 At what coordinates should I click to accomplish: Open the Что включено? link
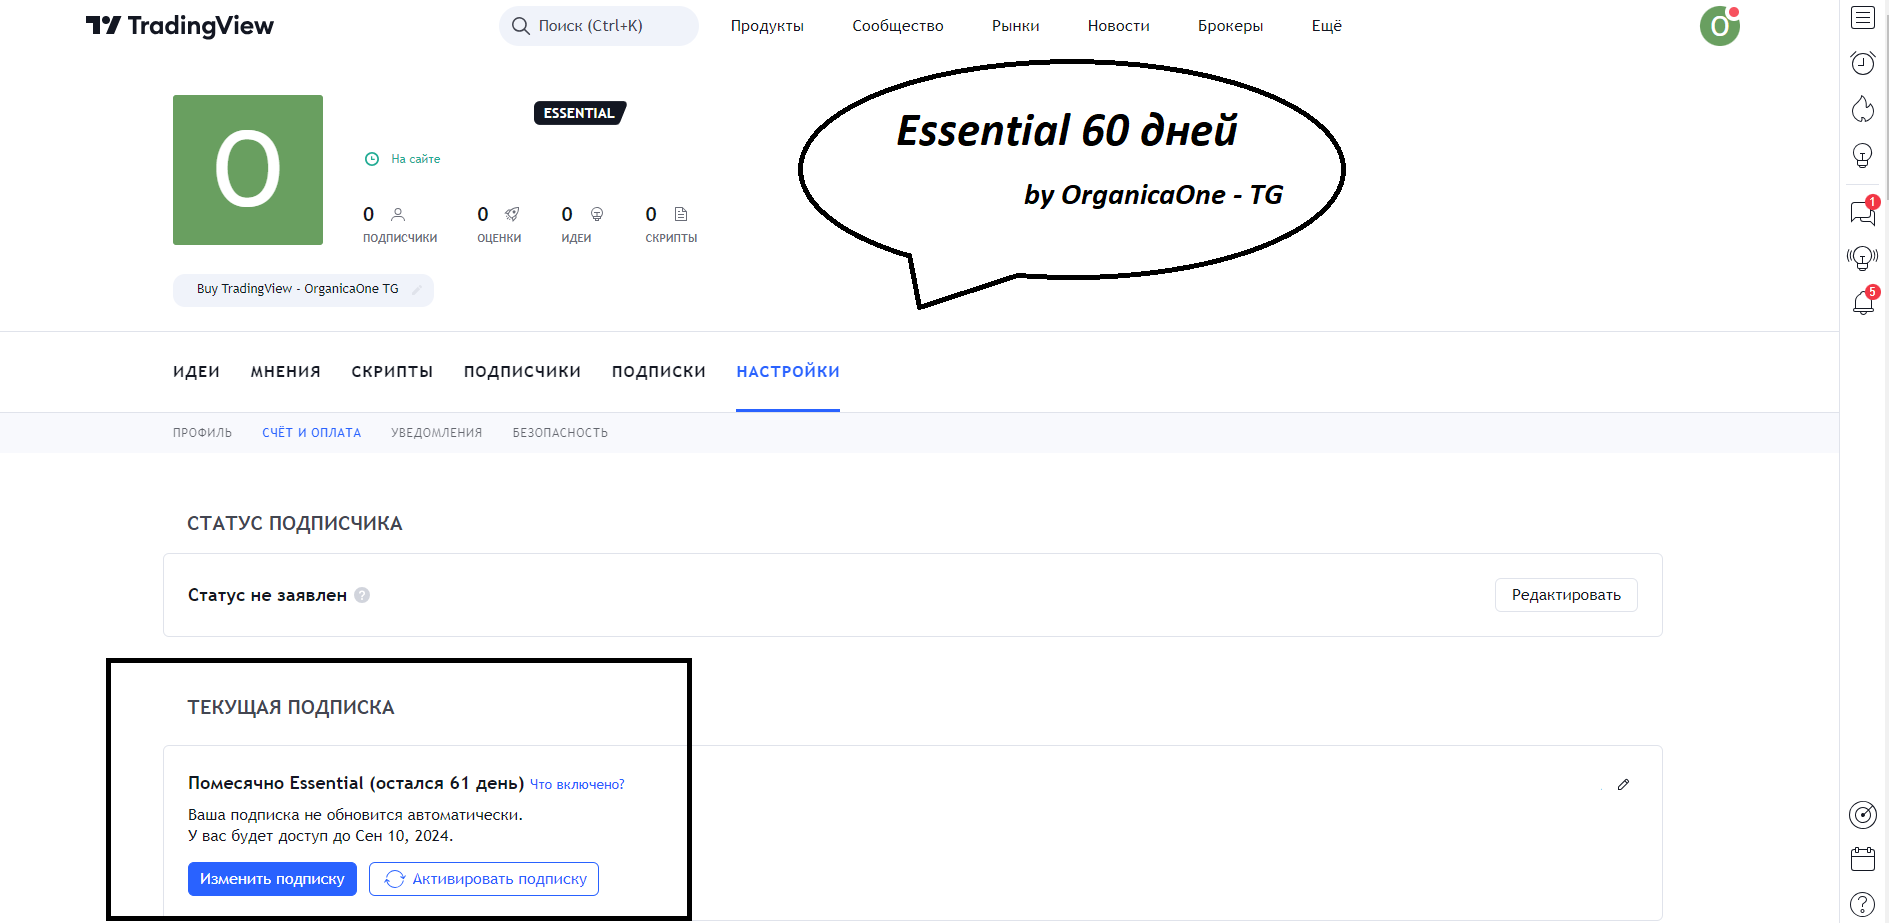tap(577, 785)
